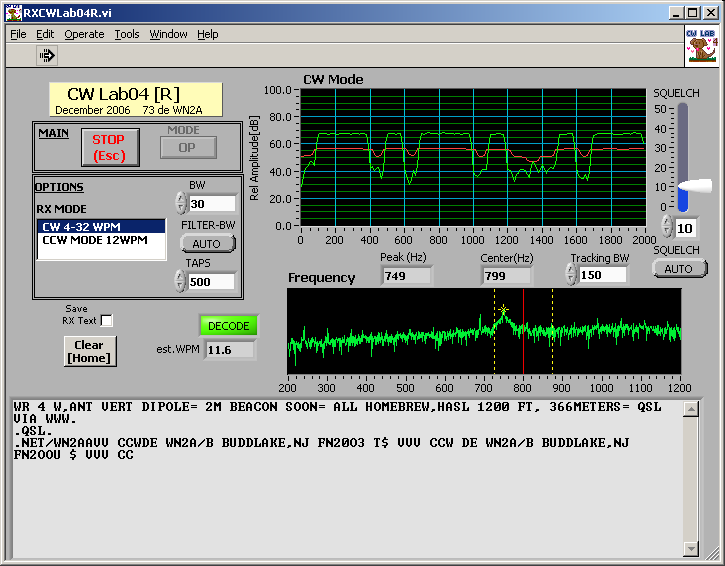Viewport: 725px width, 566px height.
Task: Open the Tools menu
Action: pos(127,34)
